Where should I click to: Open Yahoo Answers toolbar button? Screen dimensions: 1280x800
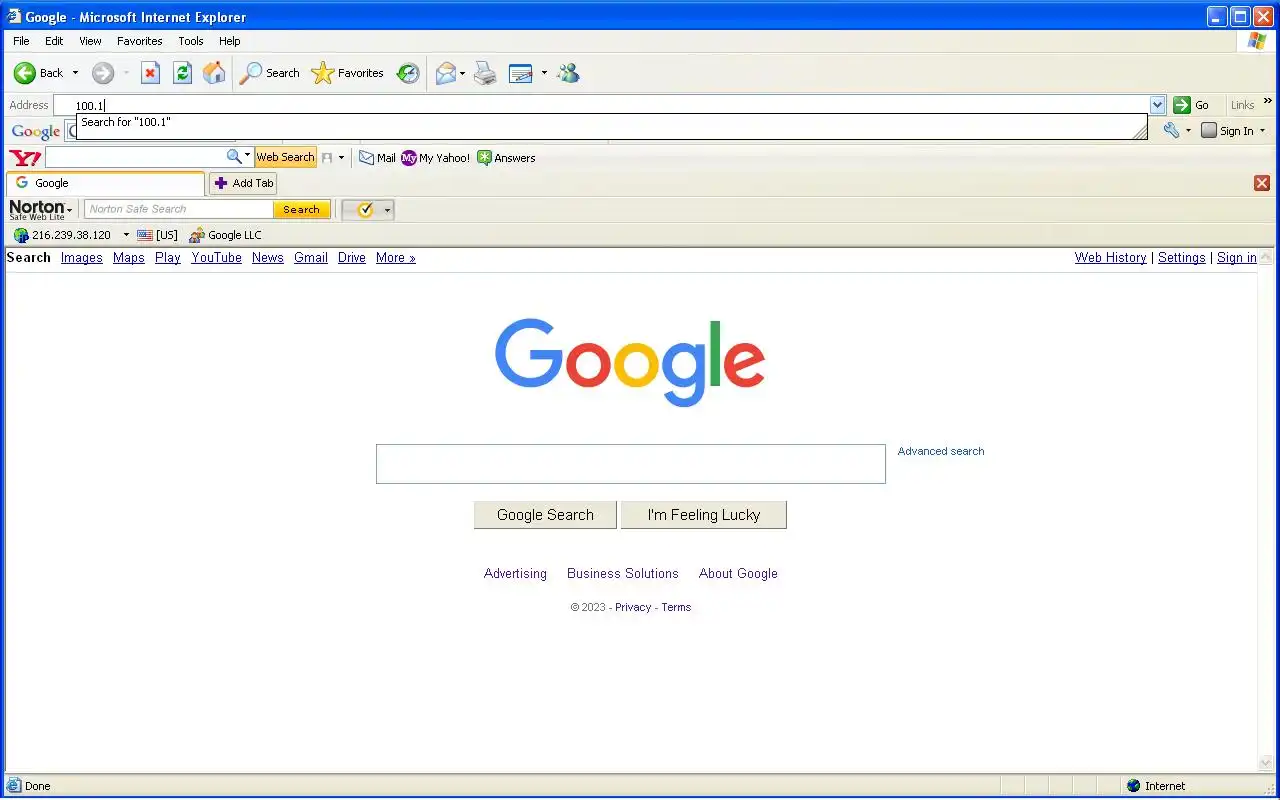(x=506, y=158)
